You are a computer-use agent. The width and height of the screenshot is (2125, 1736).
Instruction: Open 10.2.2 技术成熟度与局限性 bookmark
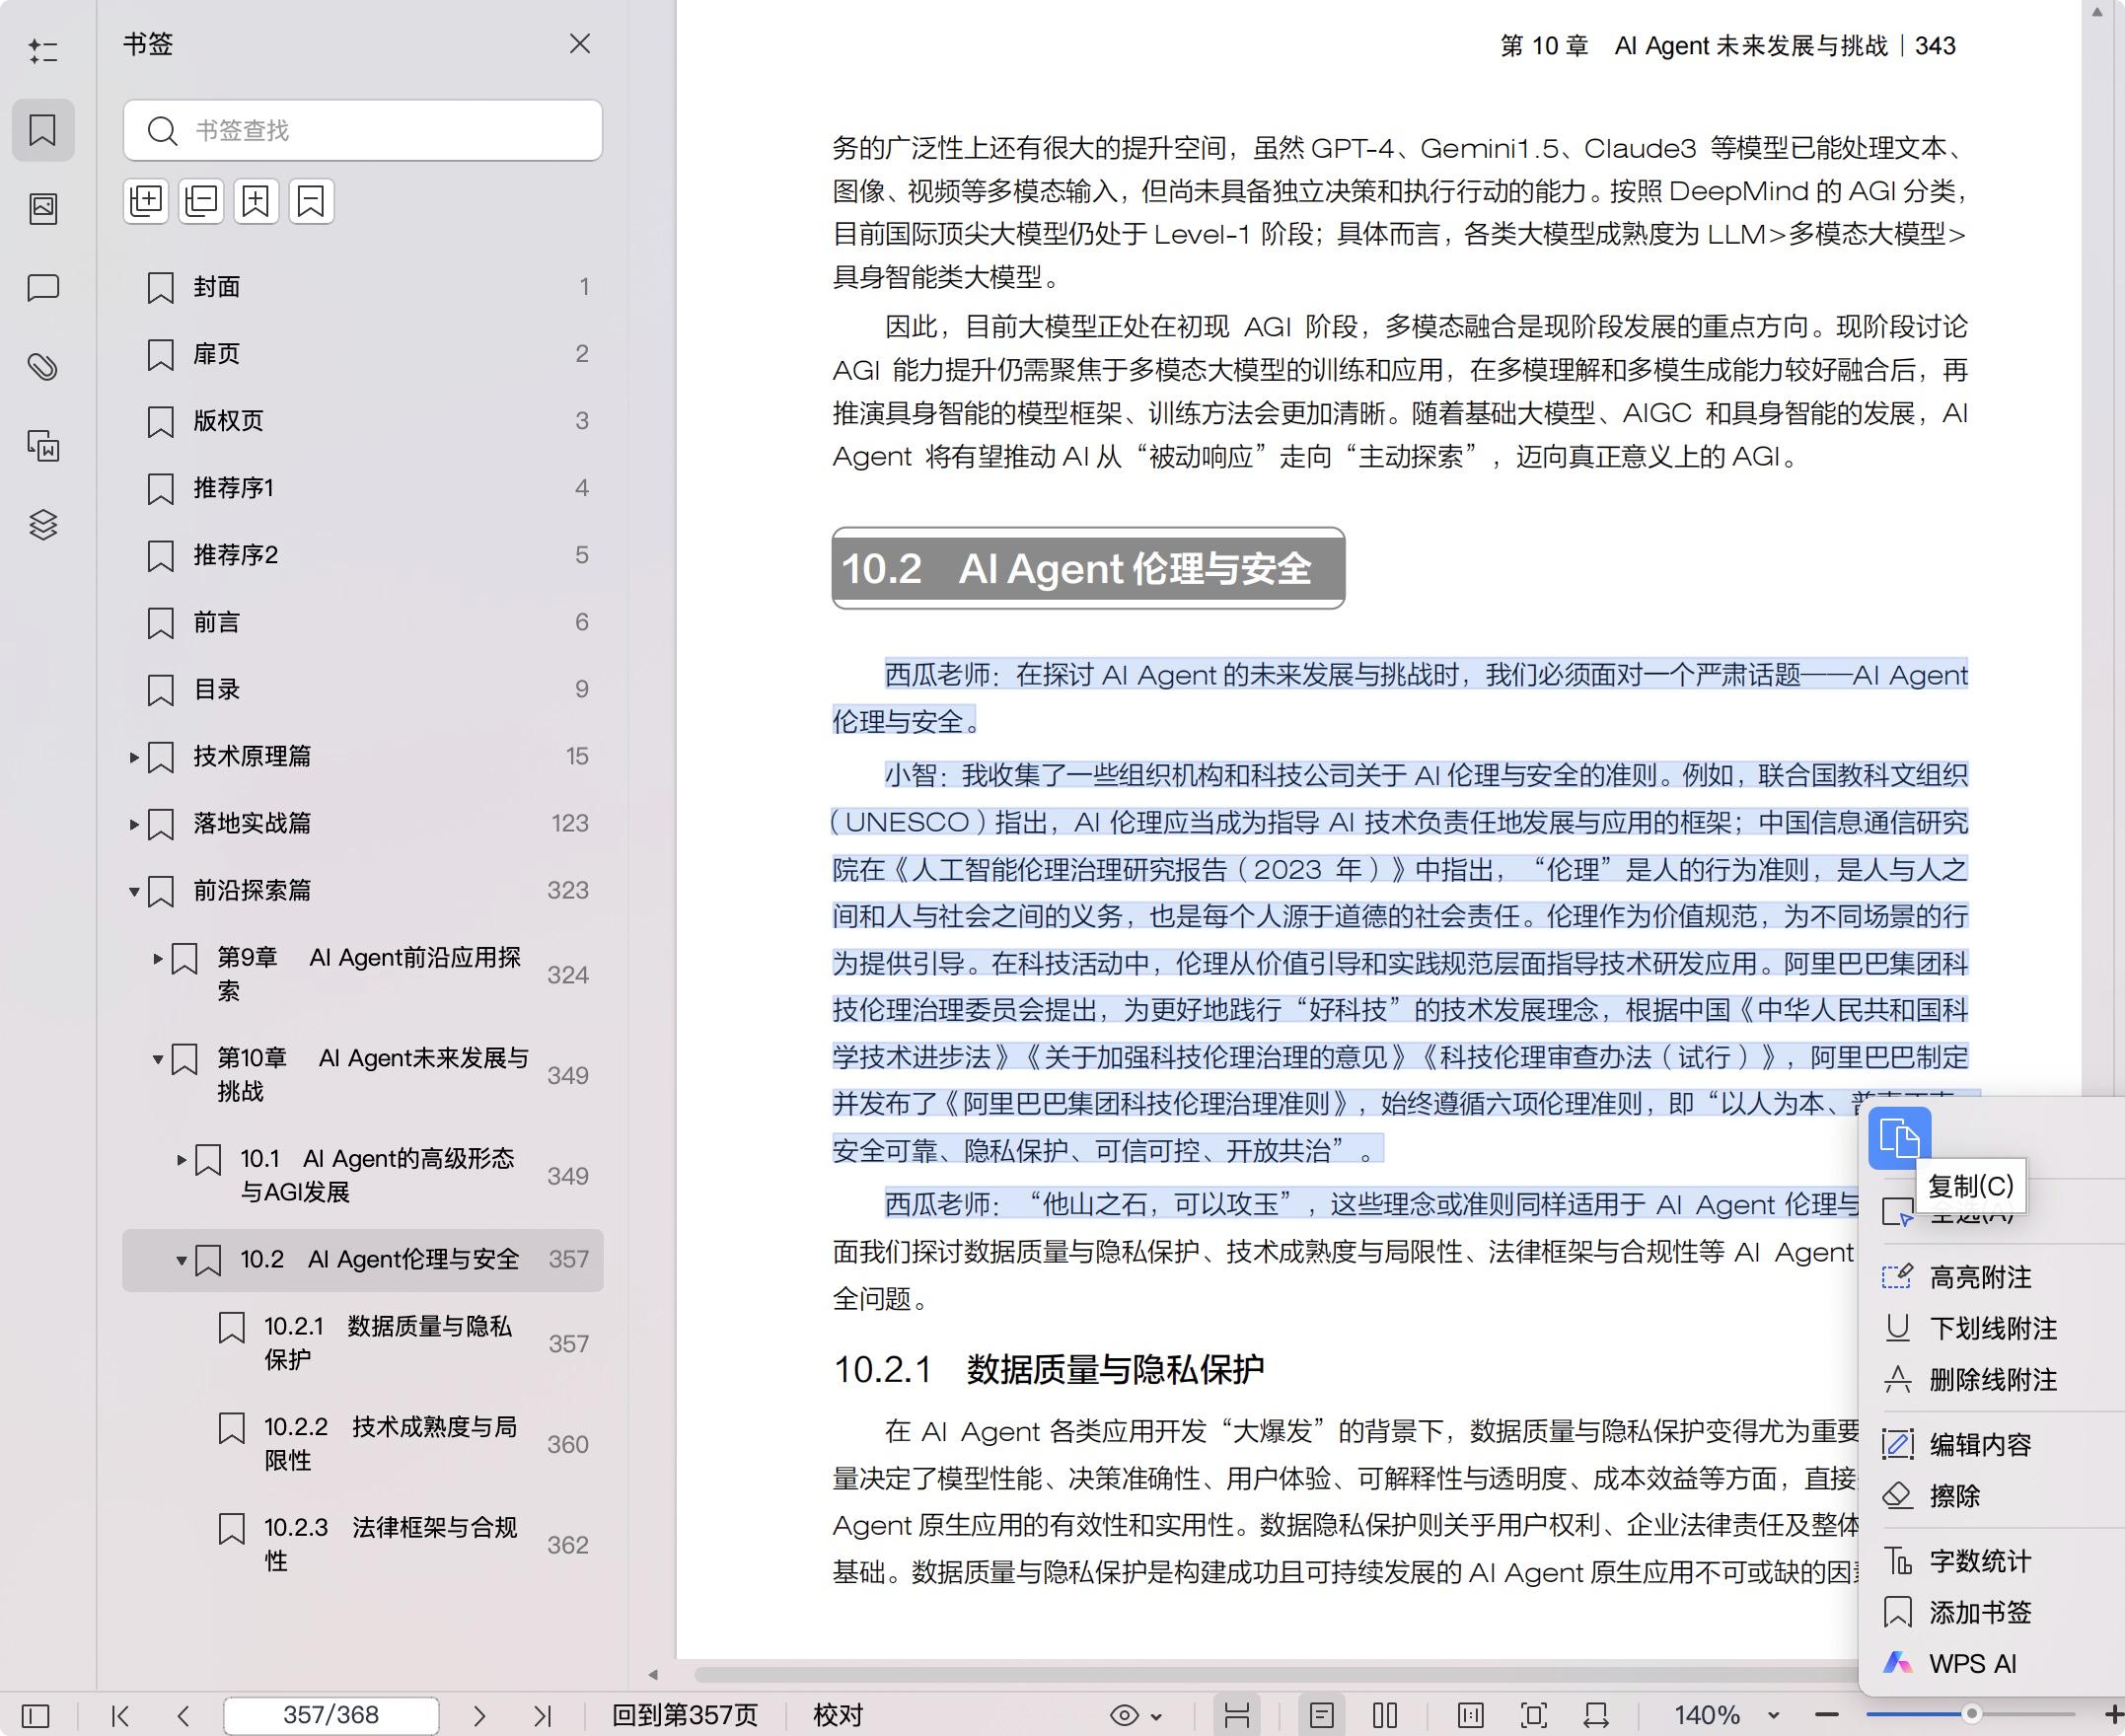click(x=363, y=1444)
